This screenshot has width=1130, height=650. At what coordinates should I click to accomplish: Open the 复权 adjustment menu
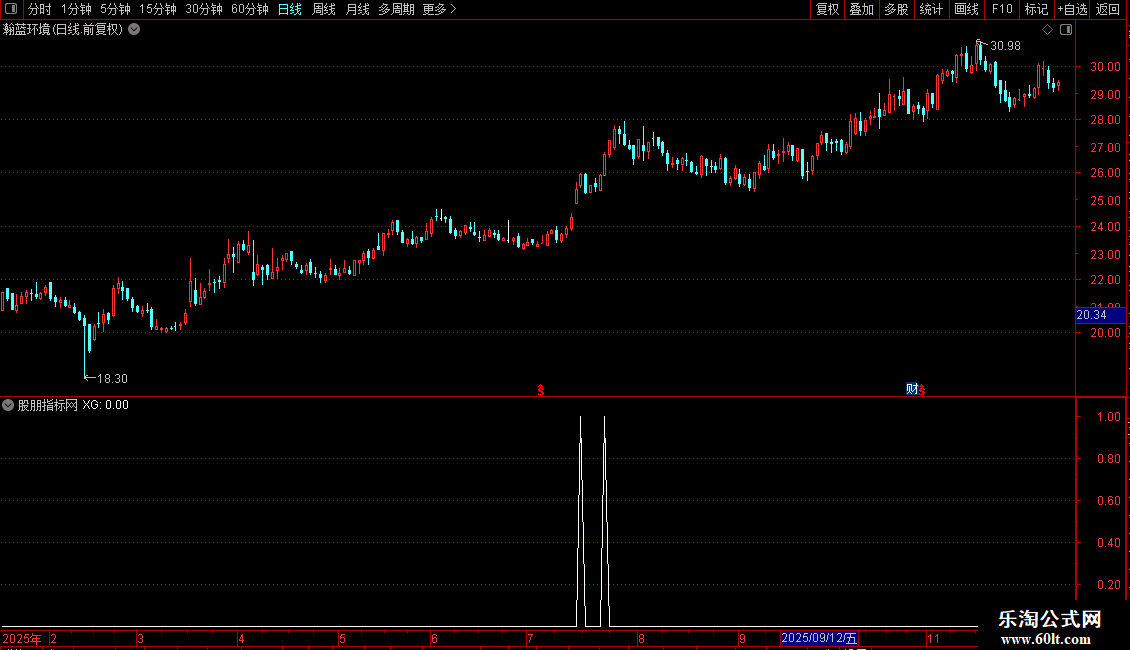tap(827, 9)
